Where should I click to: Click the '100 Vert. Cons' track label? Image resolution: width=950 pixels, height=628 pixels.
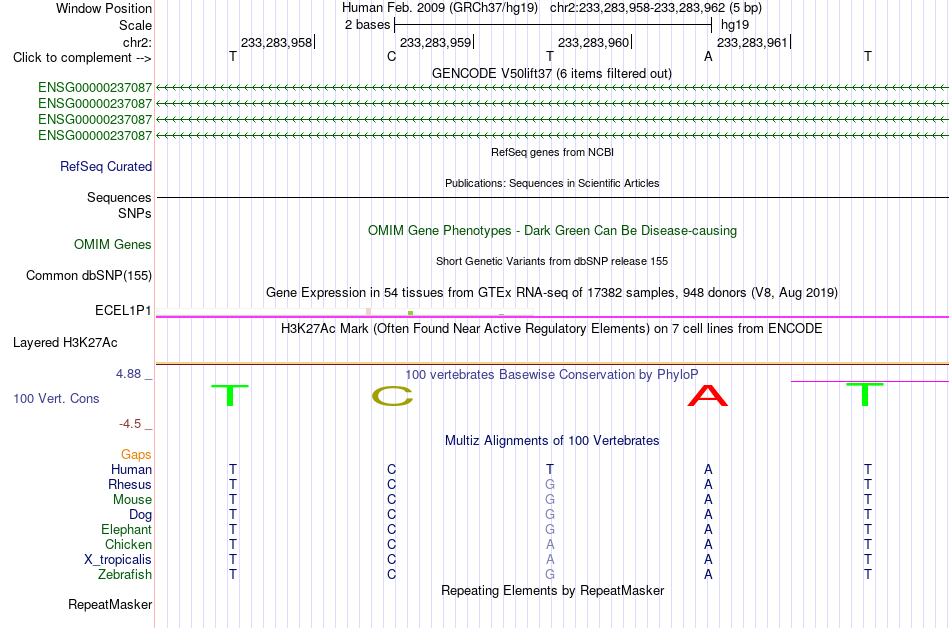pos(56,398)
